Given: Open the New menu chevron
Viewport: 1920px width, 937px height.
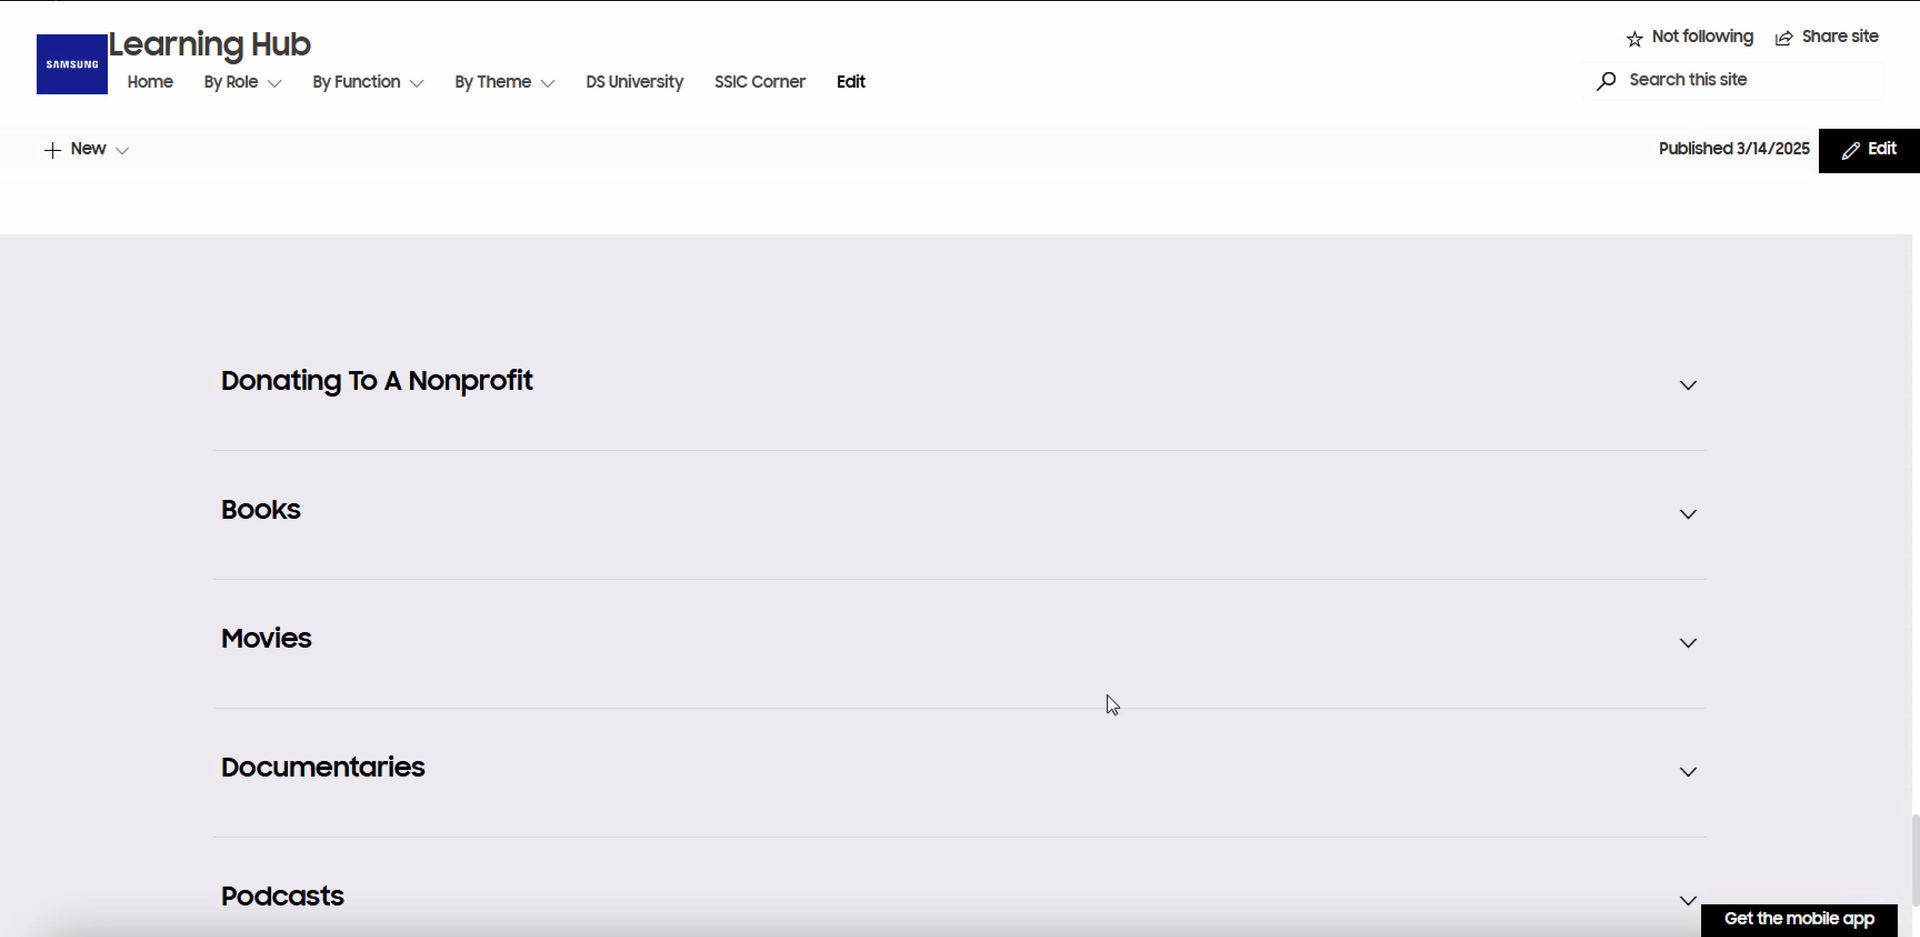Looking at the screenshot, I should (x=122, y=150).
